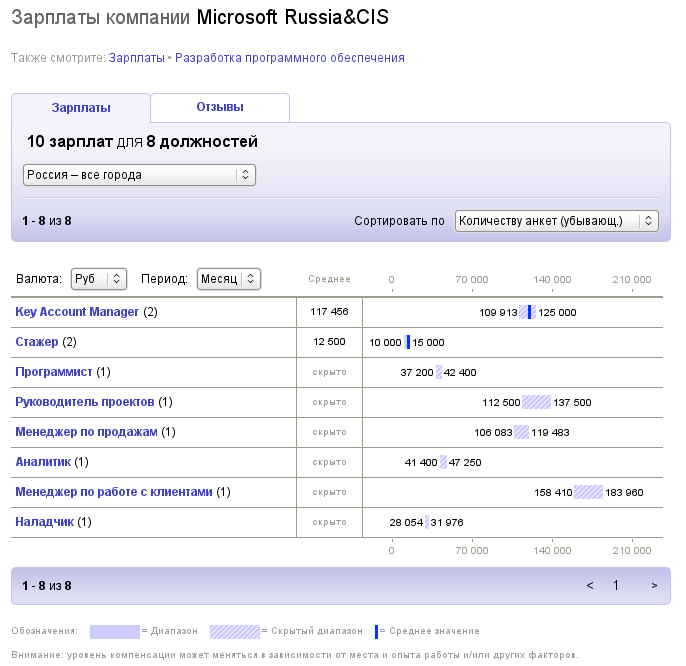
Task: Click the Среднее значение legend marker
Action: 376,631
